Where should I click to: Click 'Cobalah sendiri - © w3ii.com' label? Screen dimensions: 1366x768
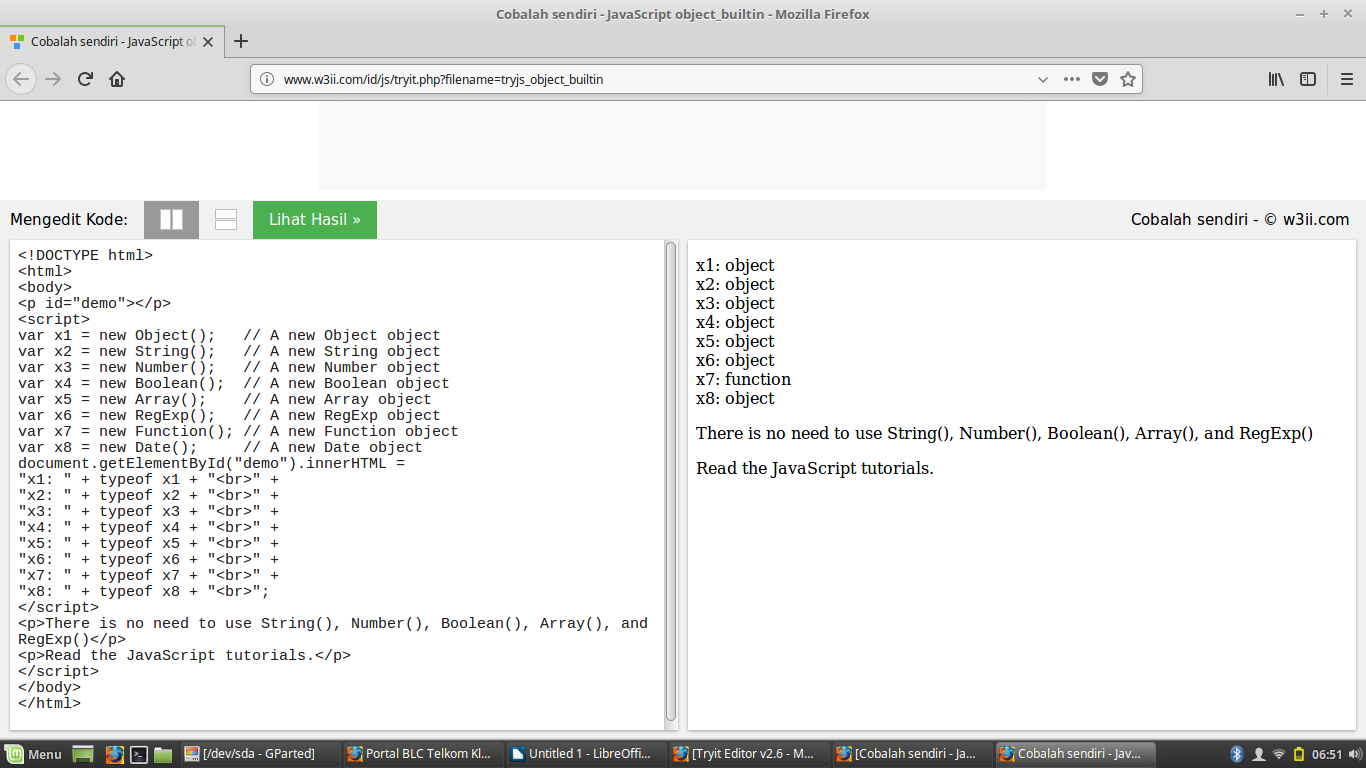(1240, 220)
